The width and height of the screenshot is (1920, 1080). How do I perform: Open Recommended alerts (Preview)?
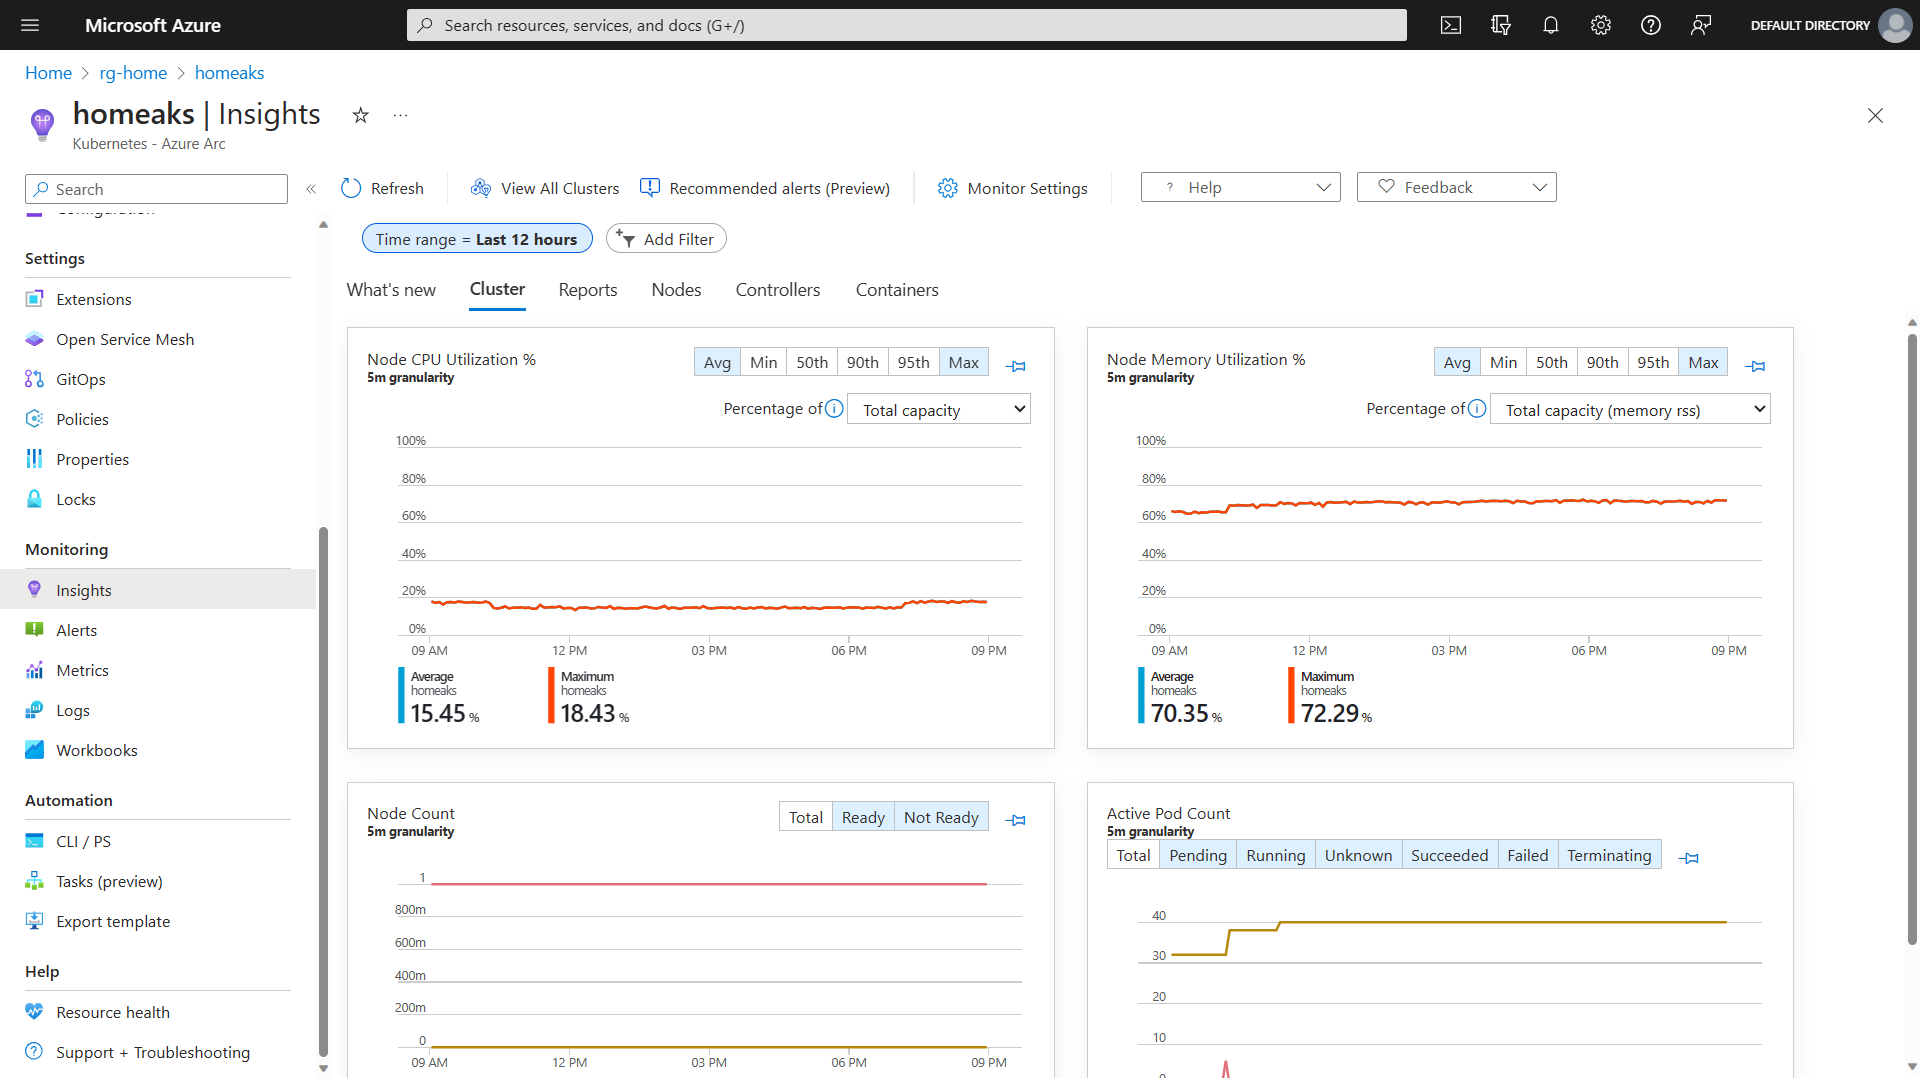[x=765, y=188]
